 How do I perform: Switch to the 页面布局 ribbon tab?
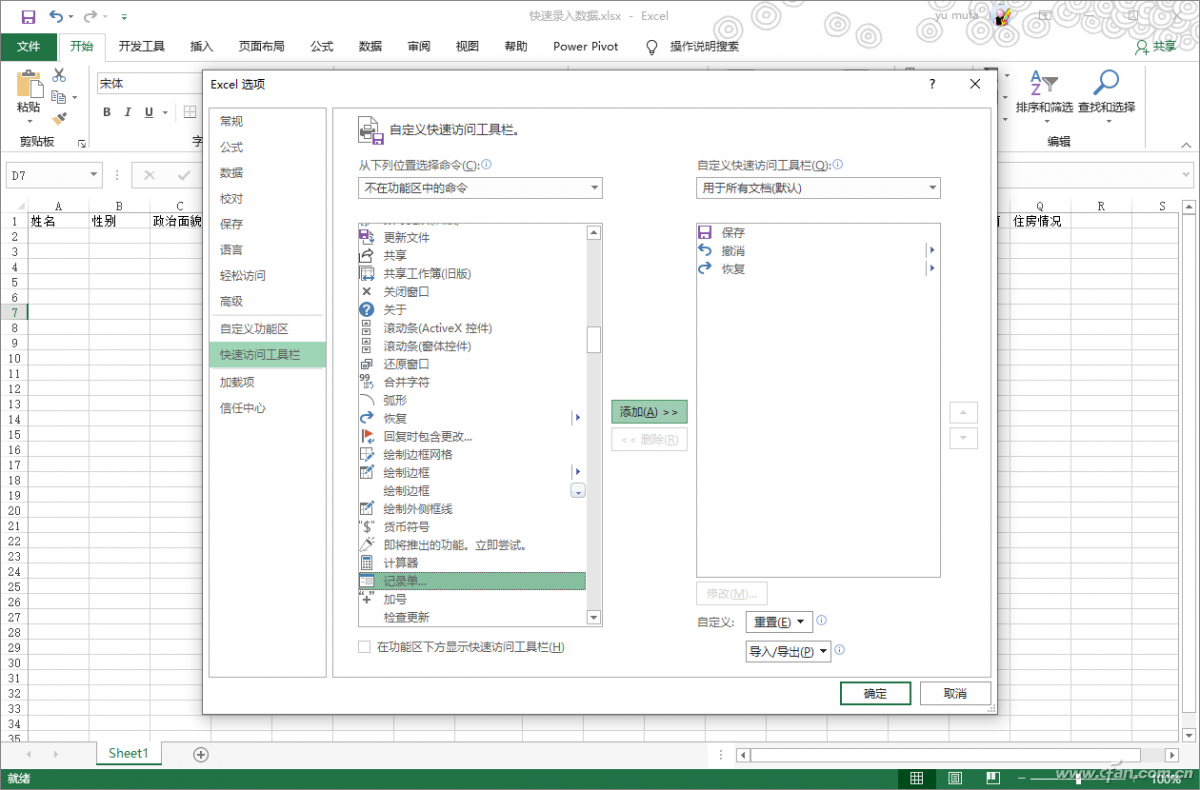261,46
